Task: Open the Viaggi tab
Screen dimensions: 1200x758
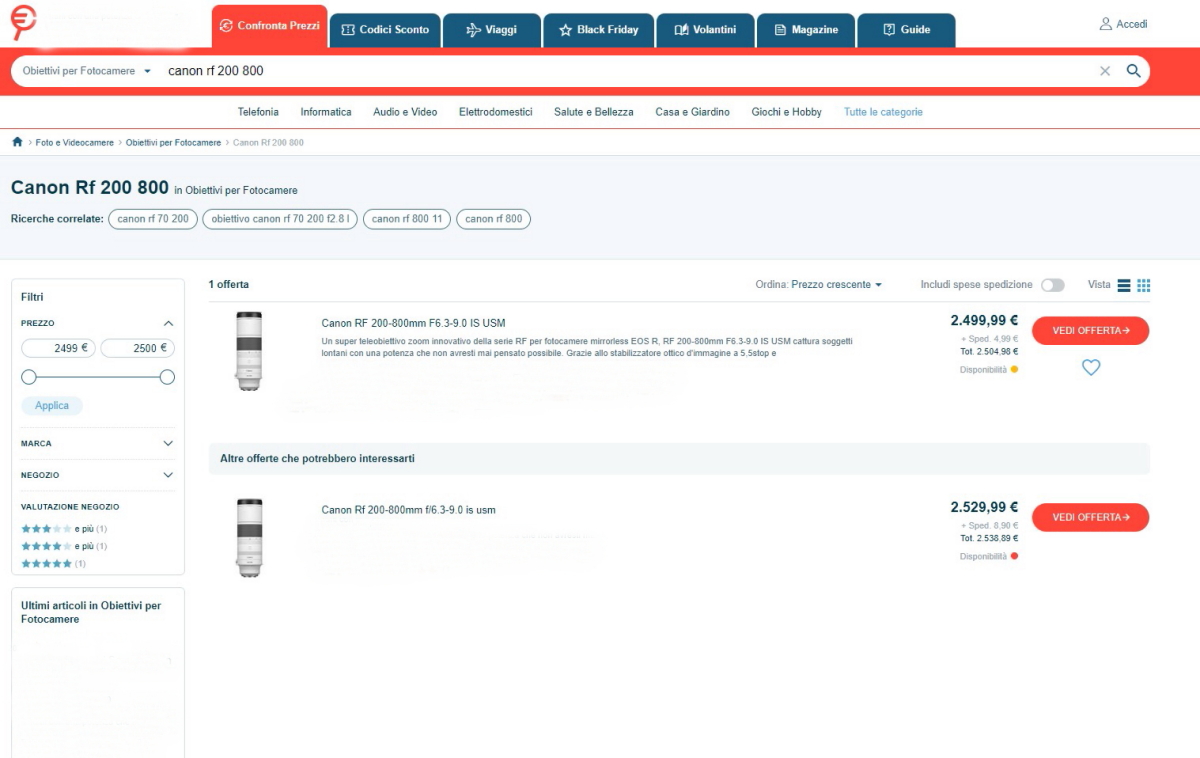Action: [x=492, y=30]
